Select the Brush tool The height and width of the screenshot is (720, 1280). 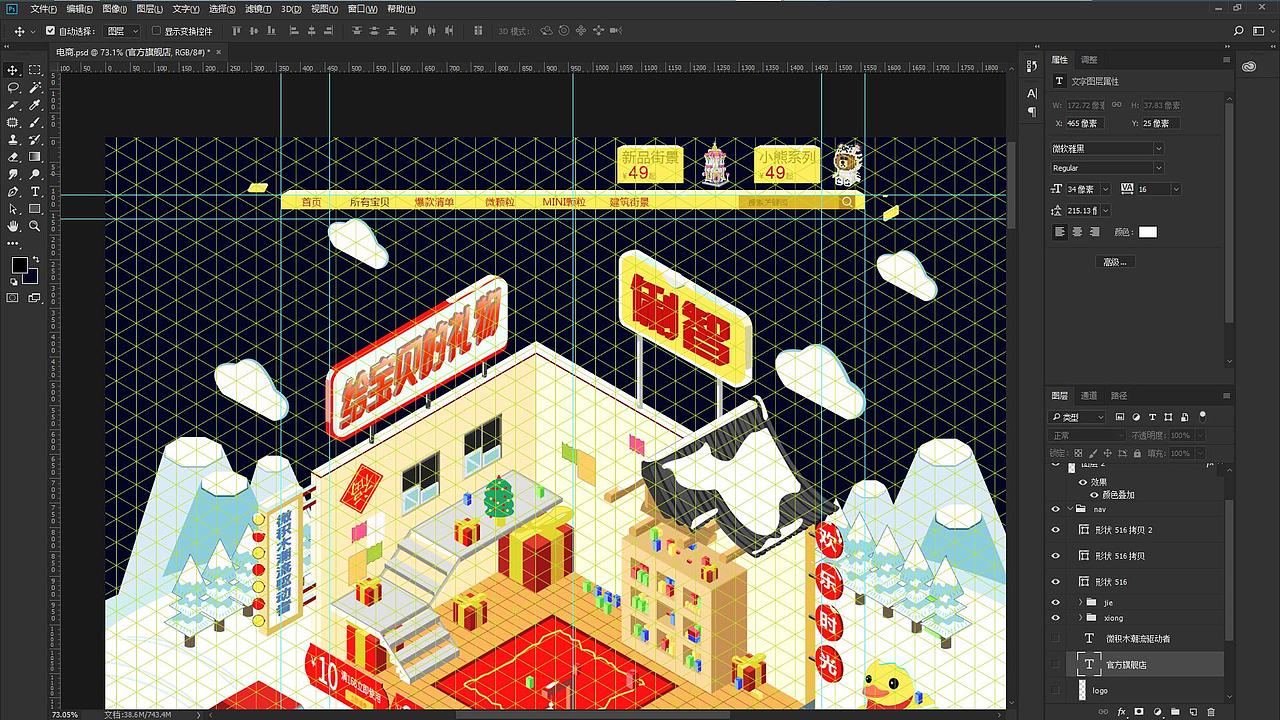(x=35, y=122)
